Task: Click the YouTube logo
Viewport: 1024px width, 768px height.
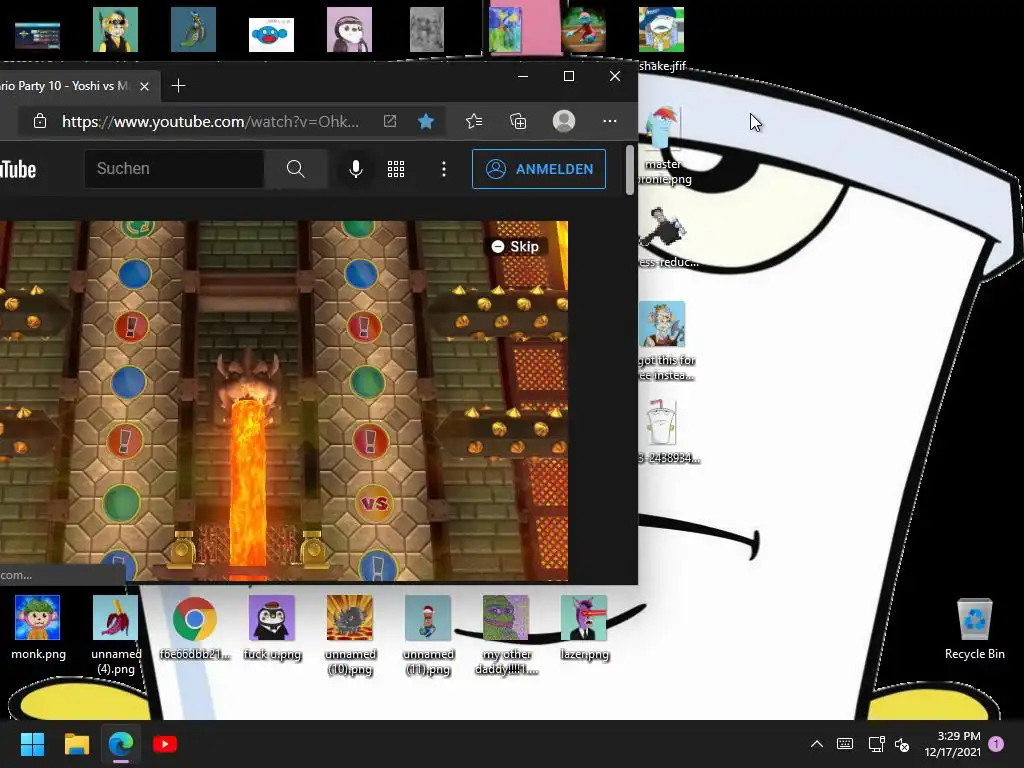Action: [x=18, y=169]
